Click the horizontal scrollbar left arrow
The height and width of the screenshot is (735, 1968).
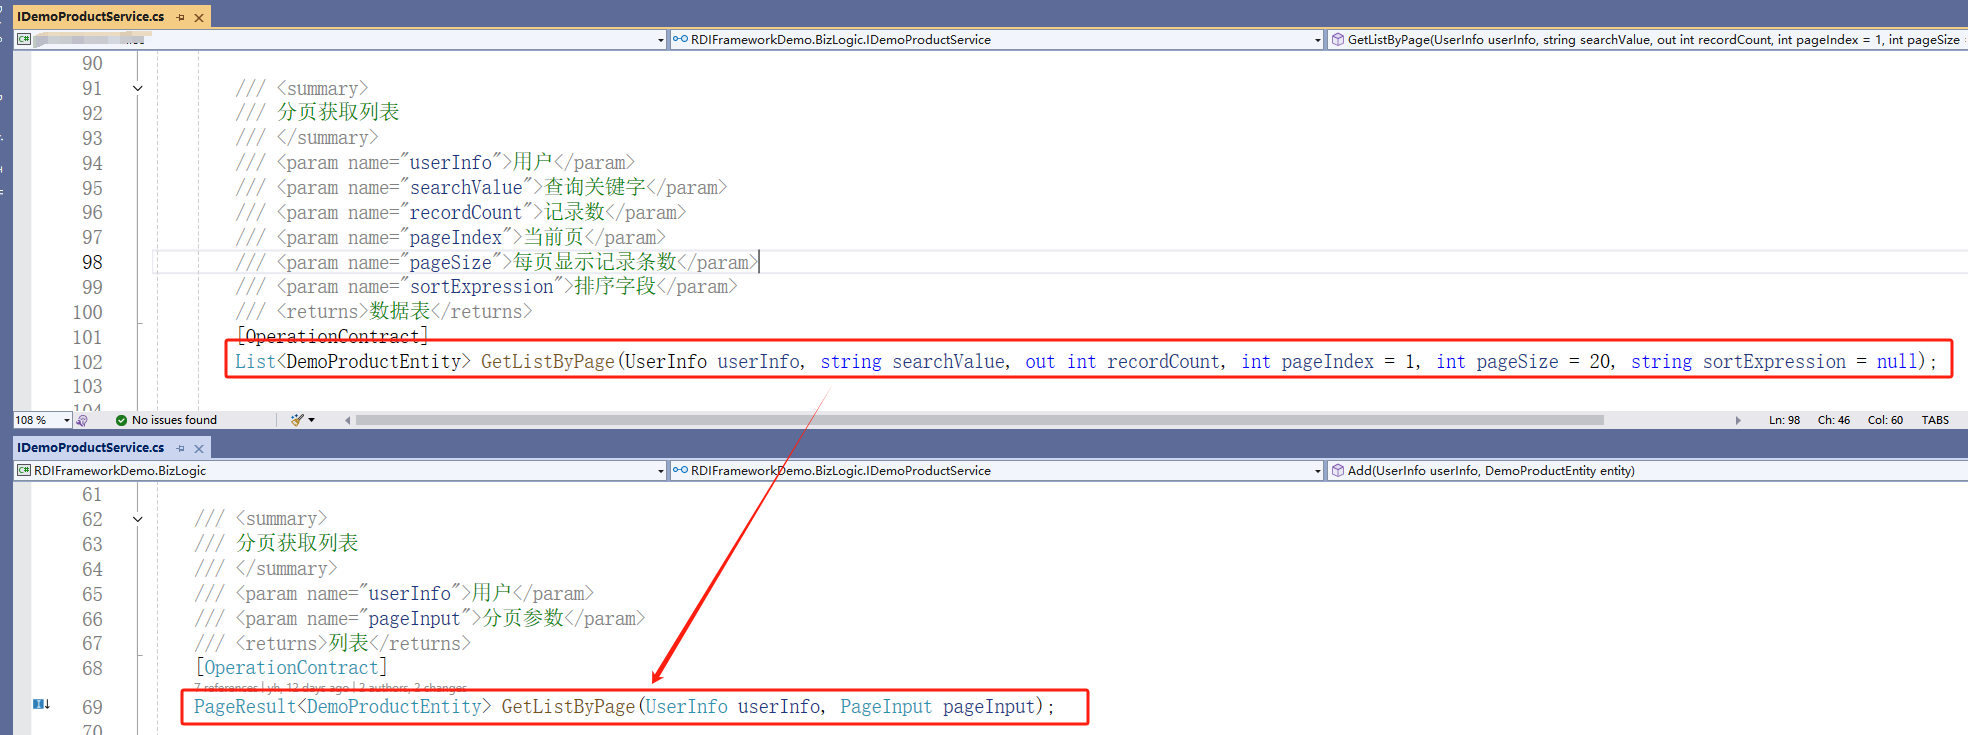tap(347, 420)
